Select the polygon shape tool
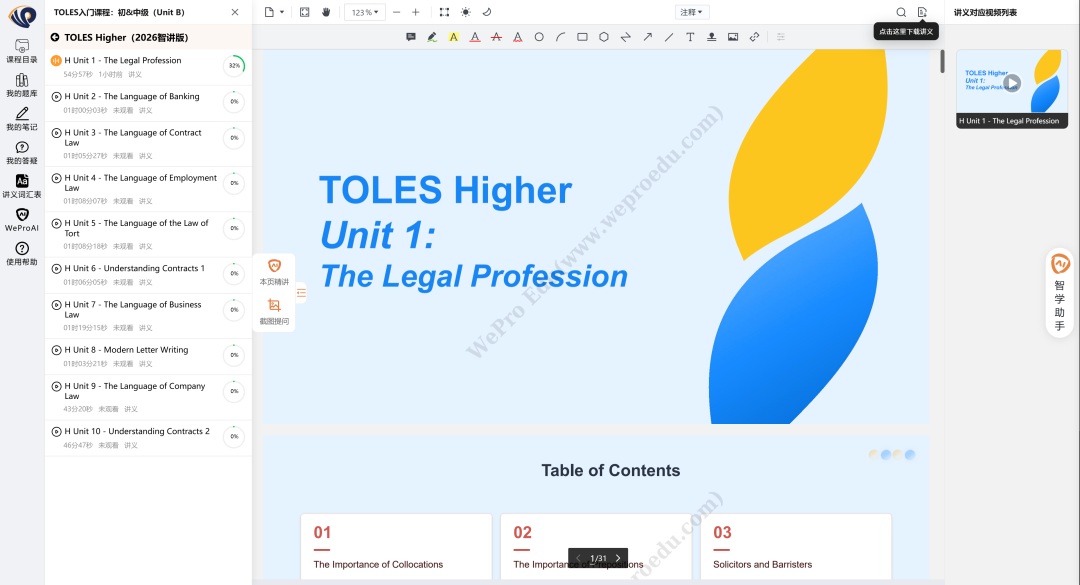Image resolution: width=1080 pixels, height=585 pixels. [x=603, y=37]
